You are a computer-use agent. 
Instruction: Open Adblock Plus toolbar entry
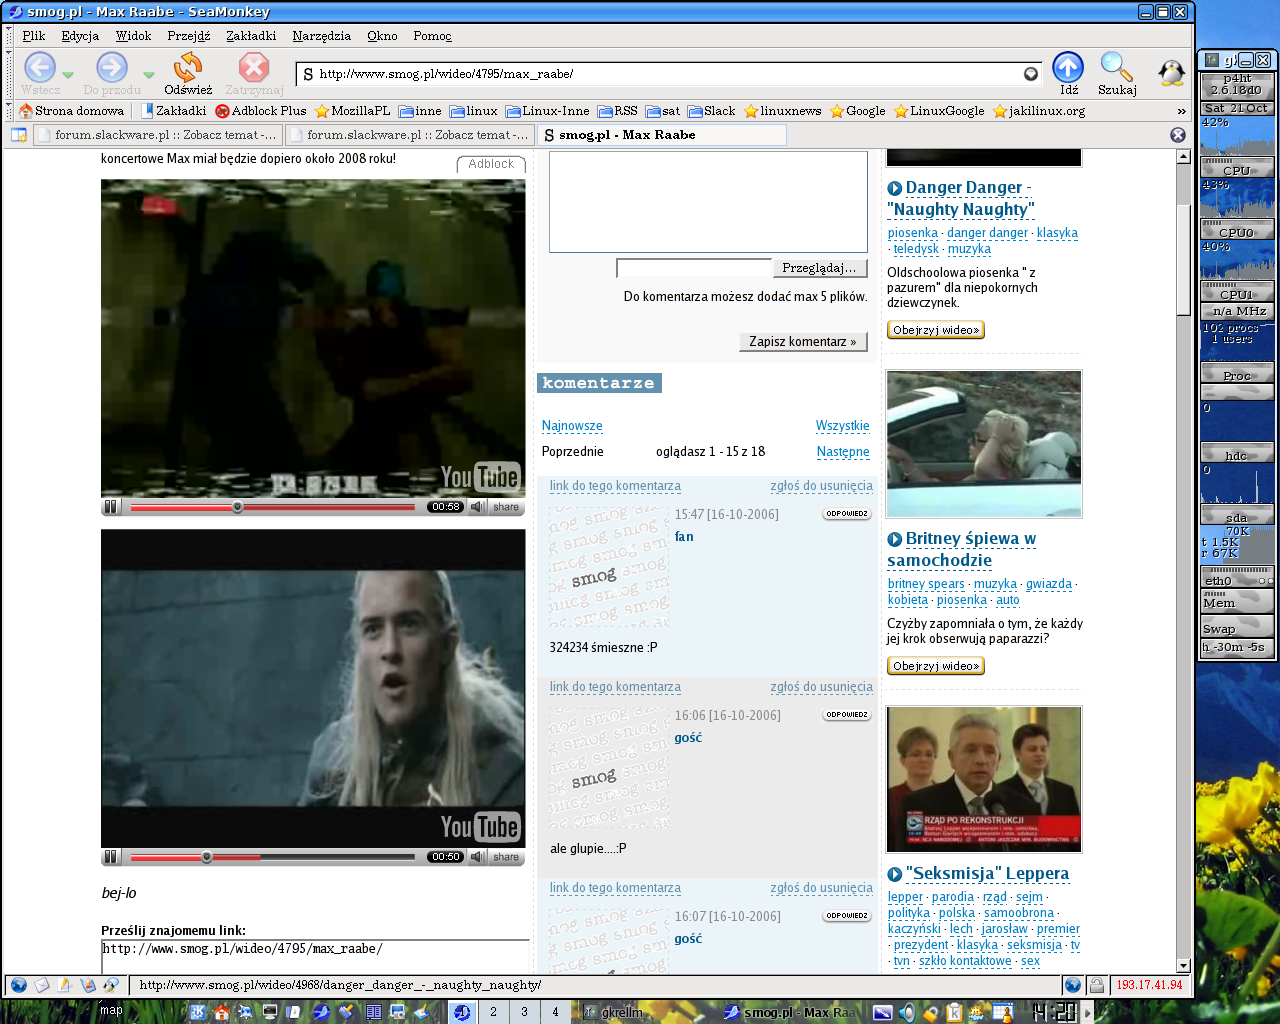(x=261, y=111)
